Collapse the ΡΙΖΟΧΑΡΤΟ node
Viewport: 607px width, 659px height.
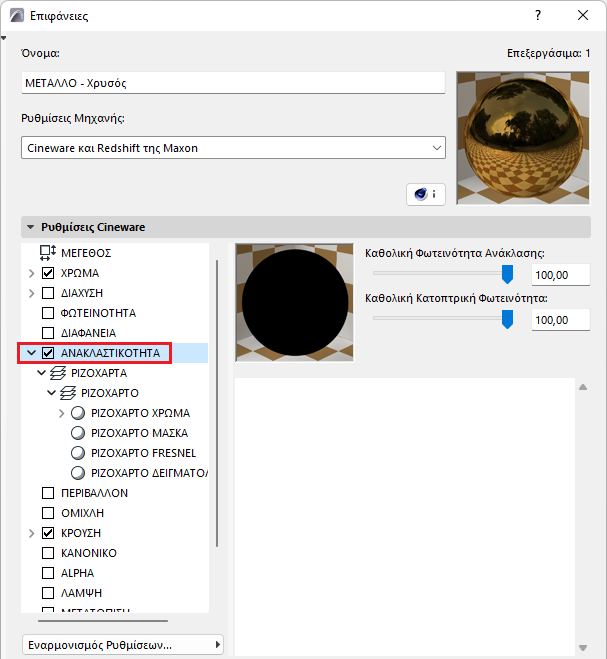pos(51,393)
